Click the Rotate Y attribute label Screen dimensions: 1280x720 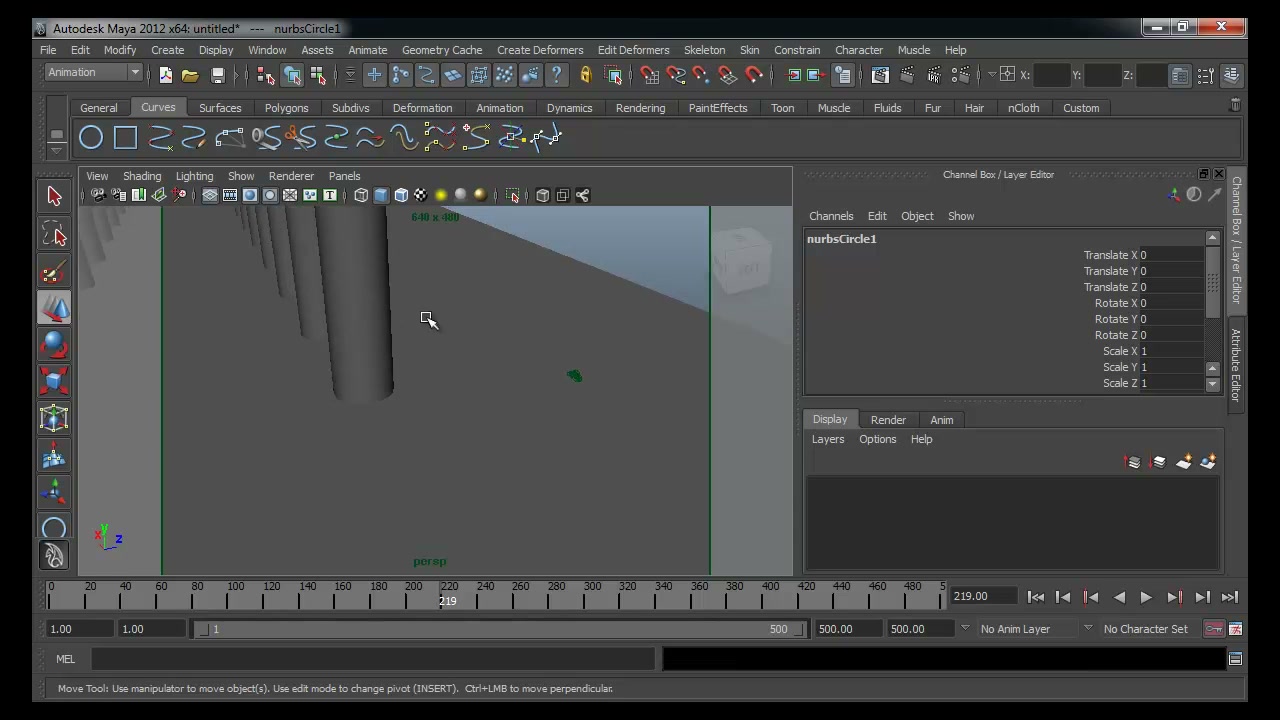(1116, 319)
